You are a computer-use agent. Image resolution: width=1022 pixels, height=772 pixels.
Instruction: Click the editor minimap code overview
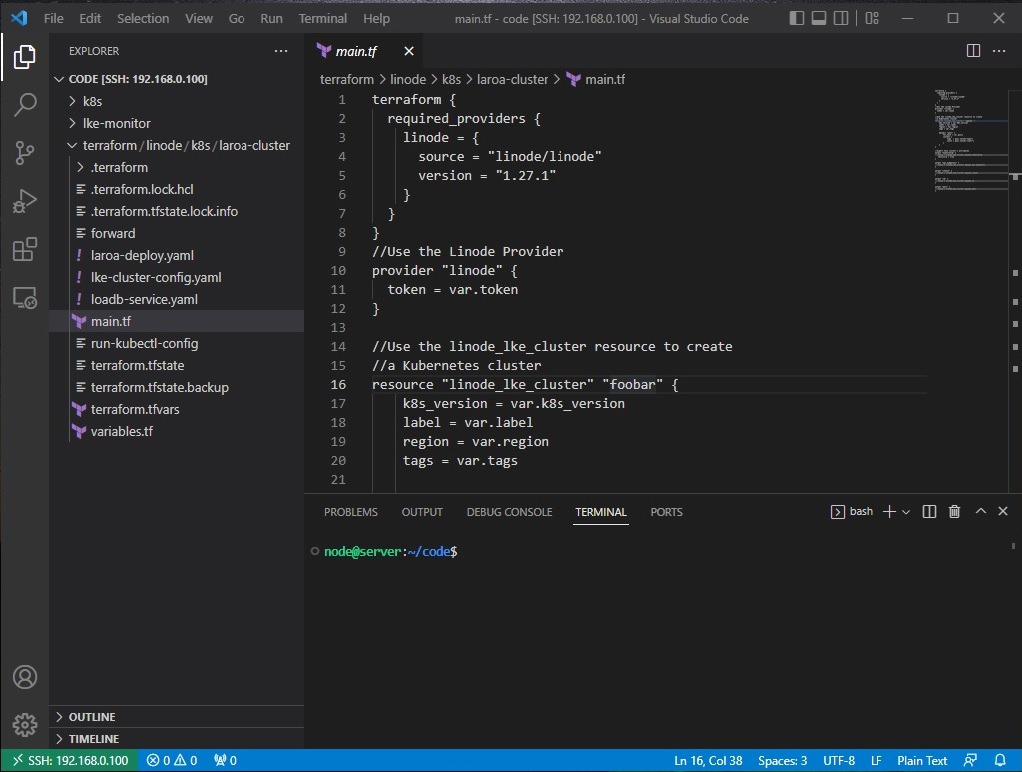[x=971, y=140]
